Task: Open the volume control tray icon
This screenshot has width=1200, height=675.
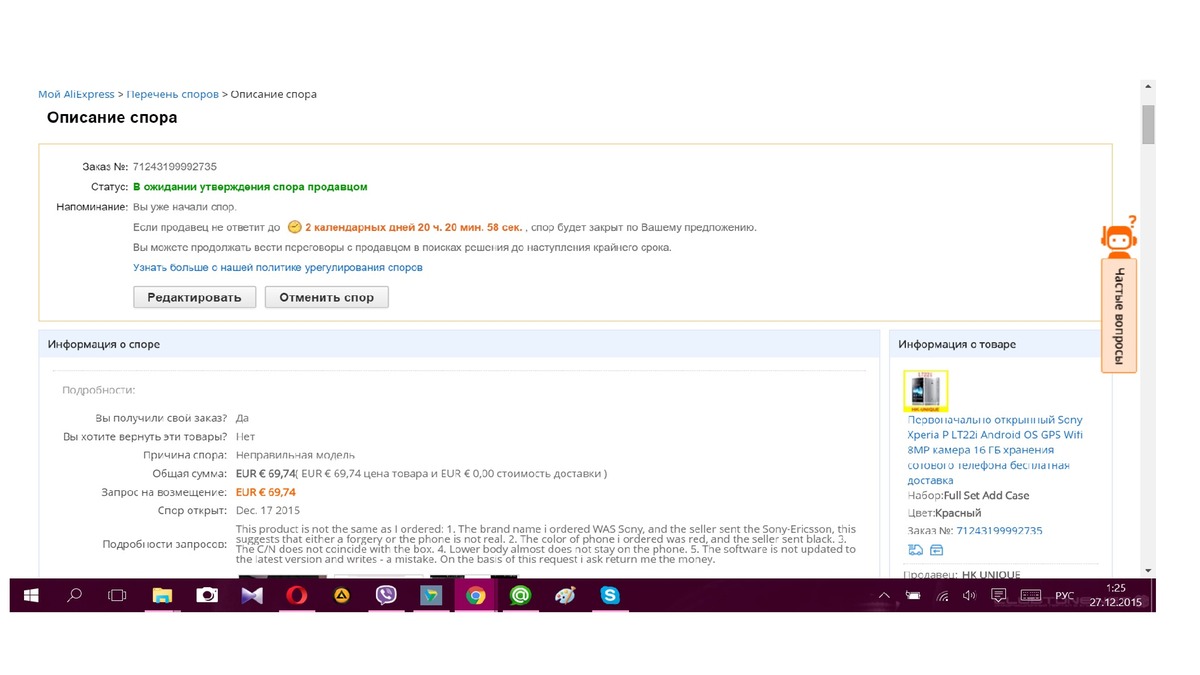Action: coord(969,596)
